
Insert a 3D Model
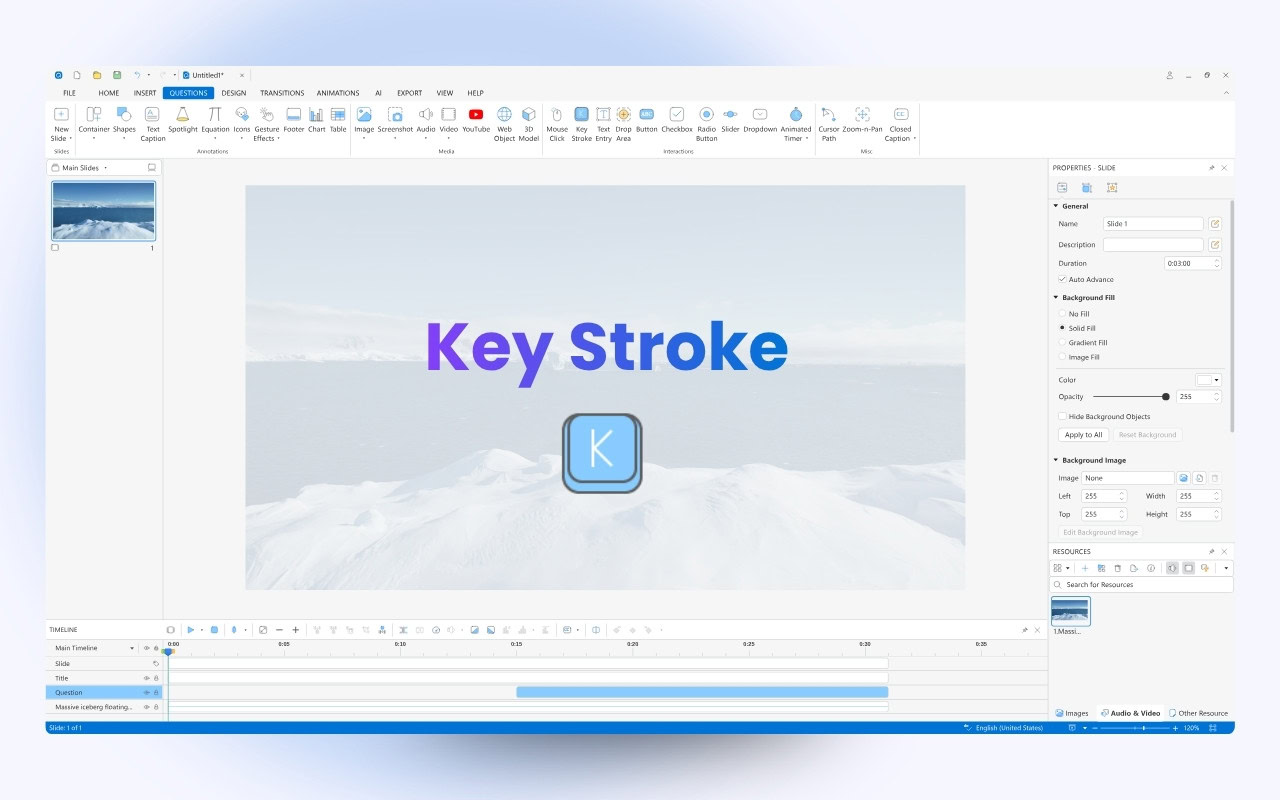pyautogui.click(x=529, y=124)
